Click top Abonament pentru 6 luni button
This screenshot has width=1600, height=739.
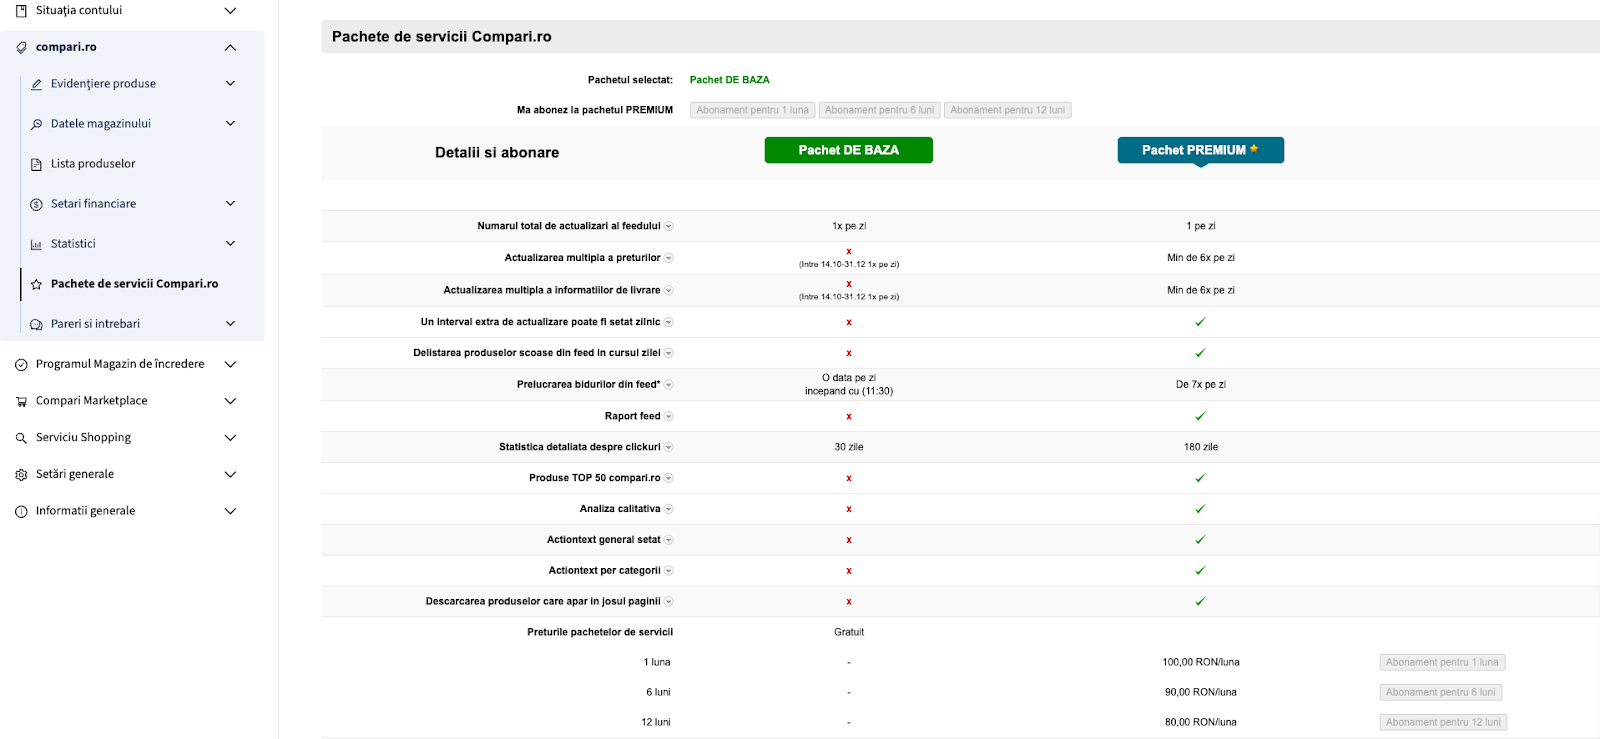point(879,110)
